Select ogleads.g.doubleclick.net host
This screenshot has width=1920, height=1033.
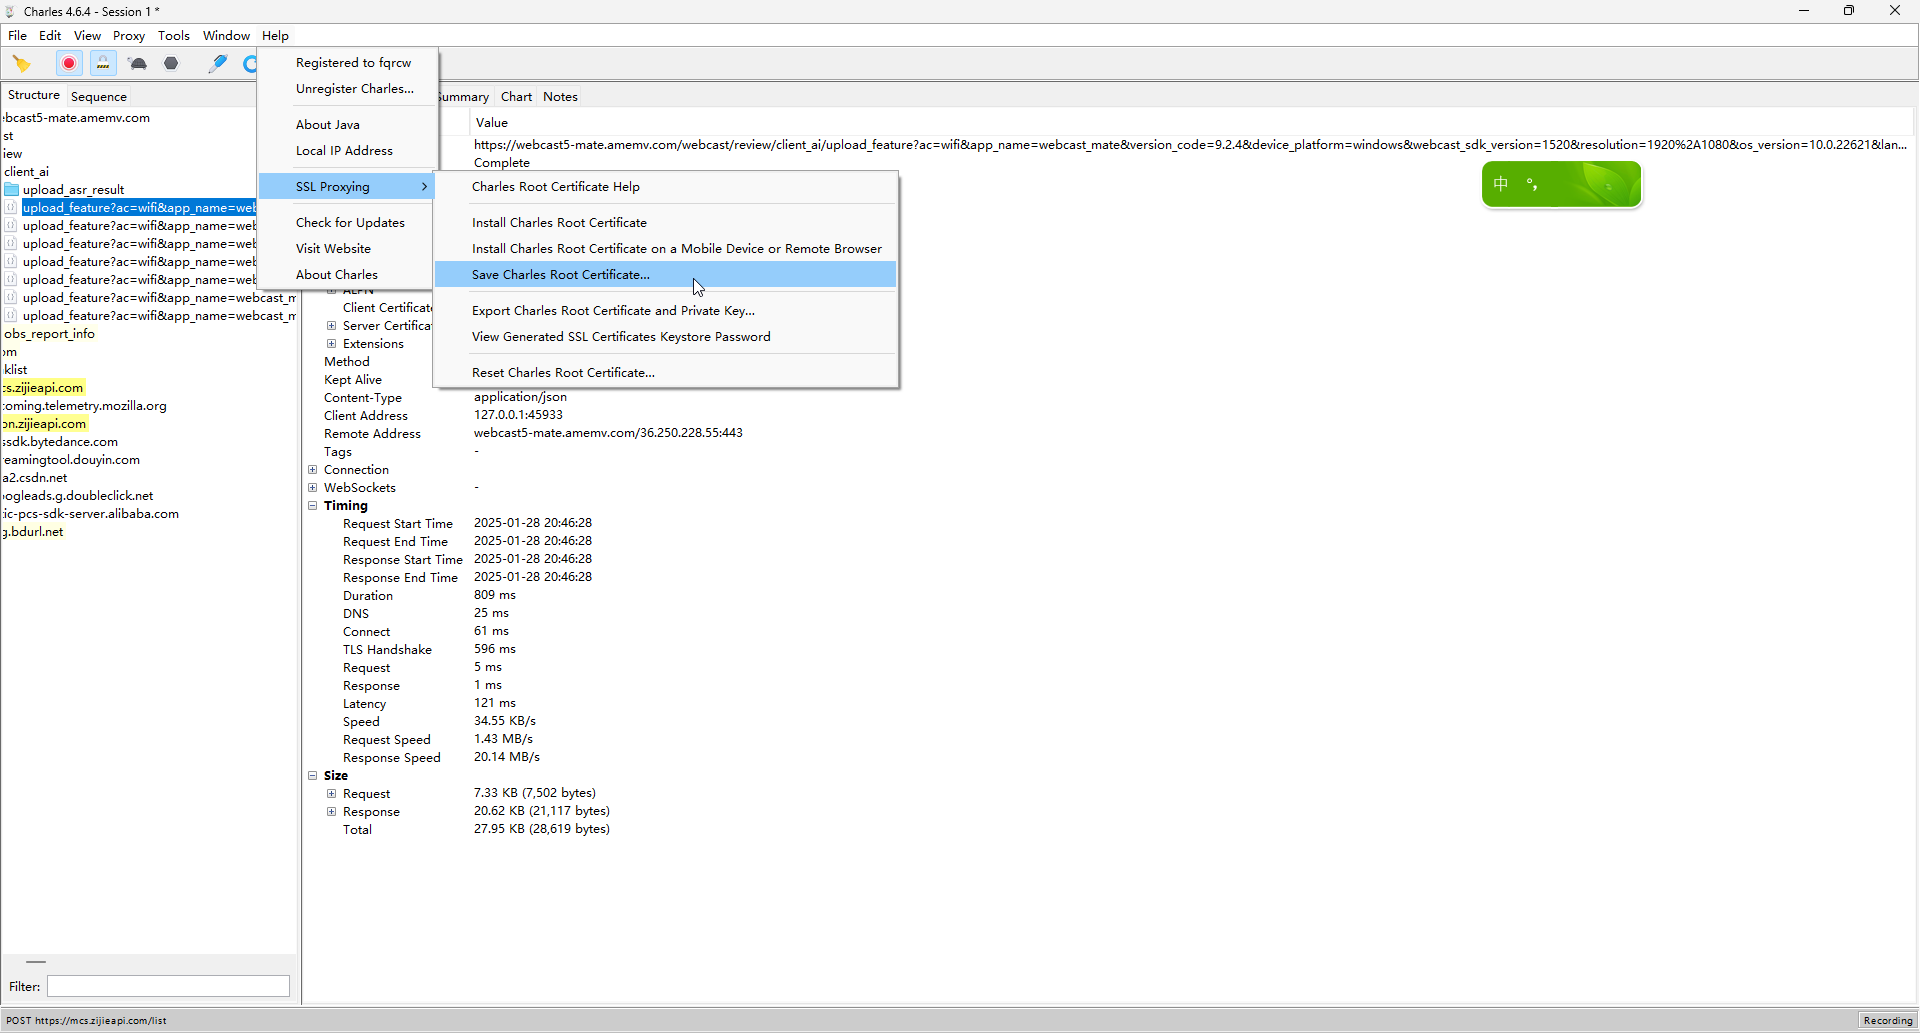click(78, 496)
